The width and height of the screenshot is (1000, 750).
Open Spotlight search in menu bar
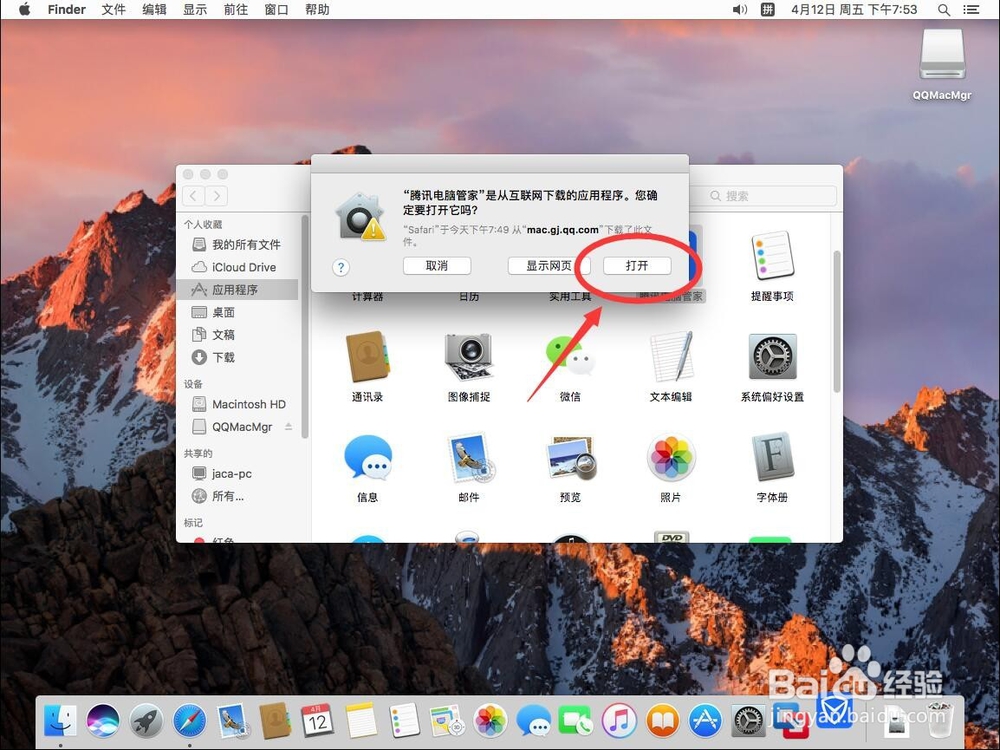coord(944,10)
